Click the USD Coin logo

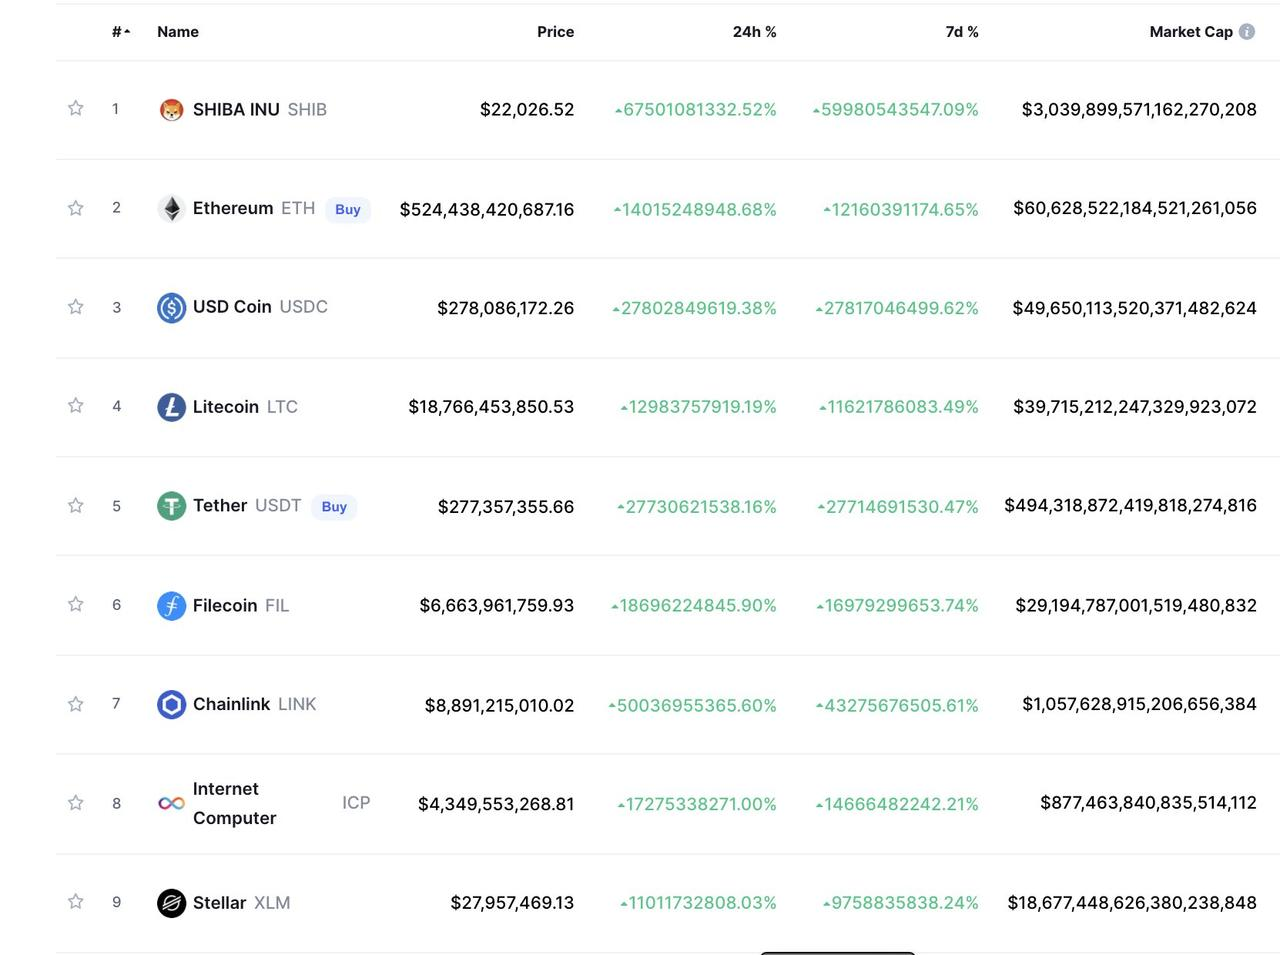171,307
